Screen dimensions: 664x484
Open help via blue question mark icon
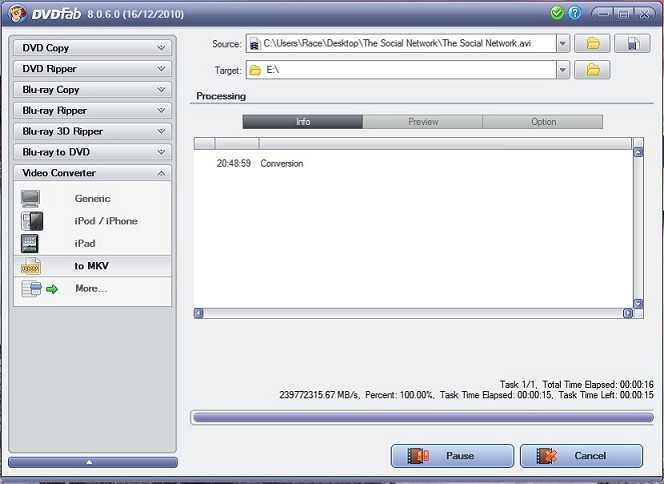[x=575, y=13]
